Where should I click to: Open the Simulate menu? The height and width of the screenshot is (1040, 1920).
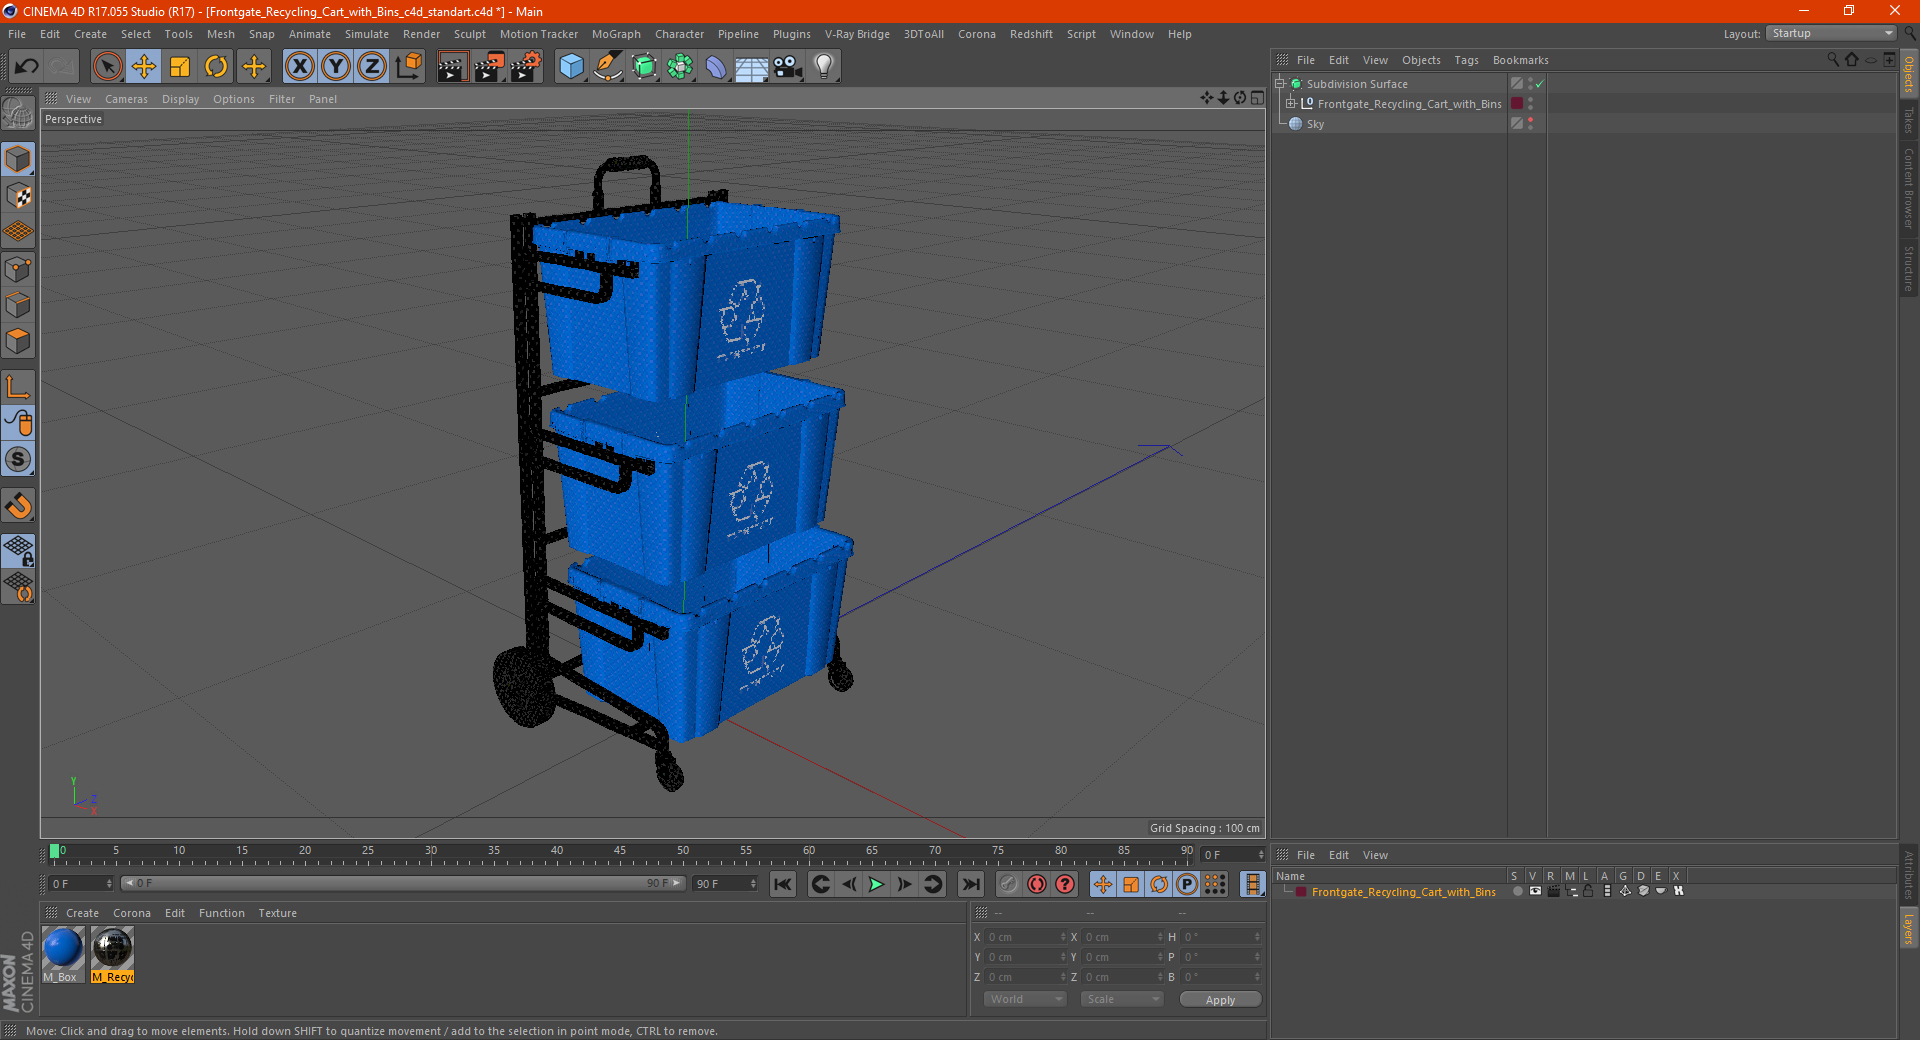pyautogui.click(x=367, y=34)
